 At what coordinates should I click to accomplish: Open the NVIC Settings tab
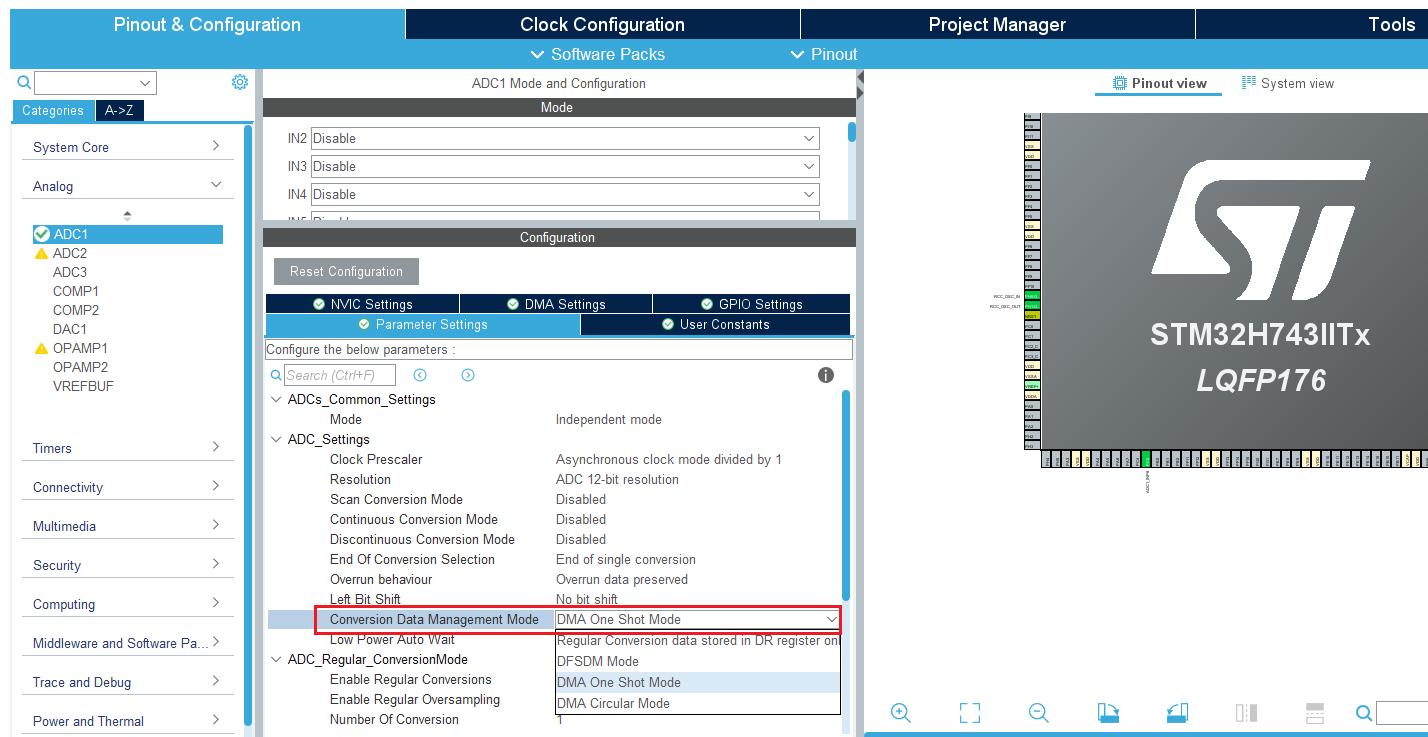(362, 304)
